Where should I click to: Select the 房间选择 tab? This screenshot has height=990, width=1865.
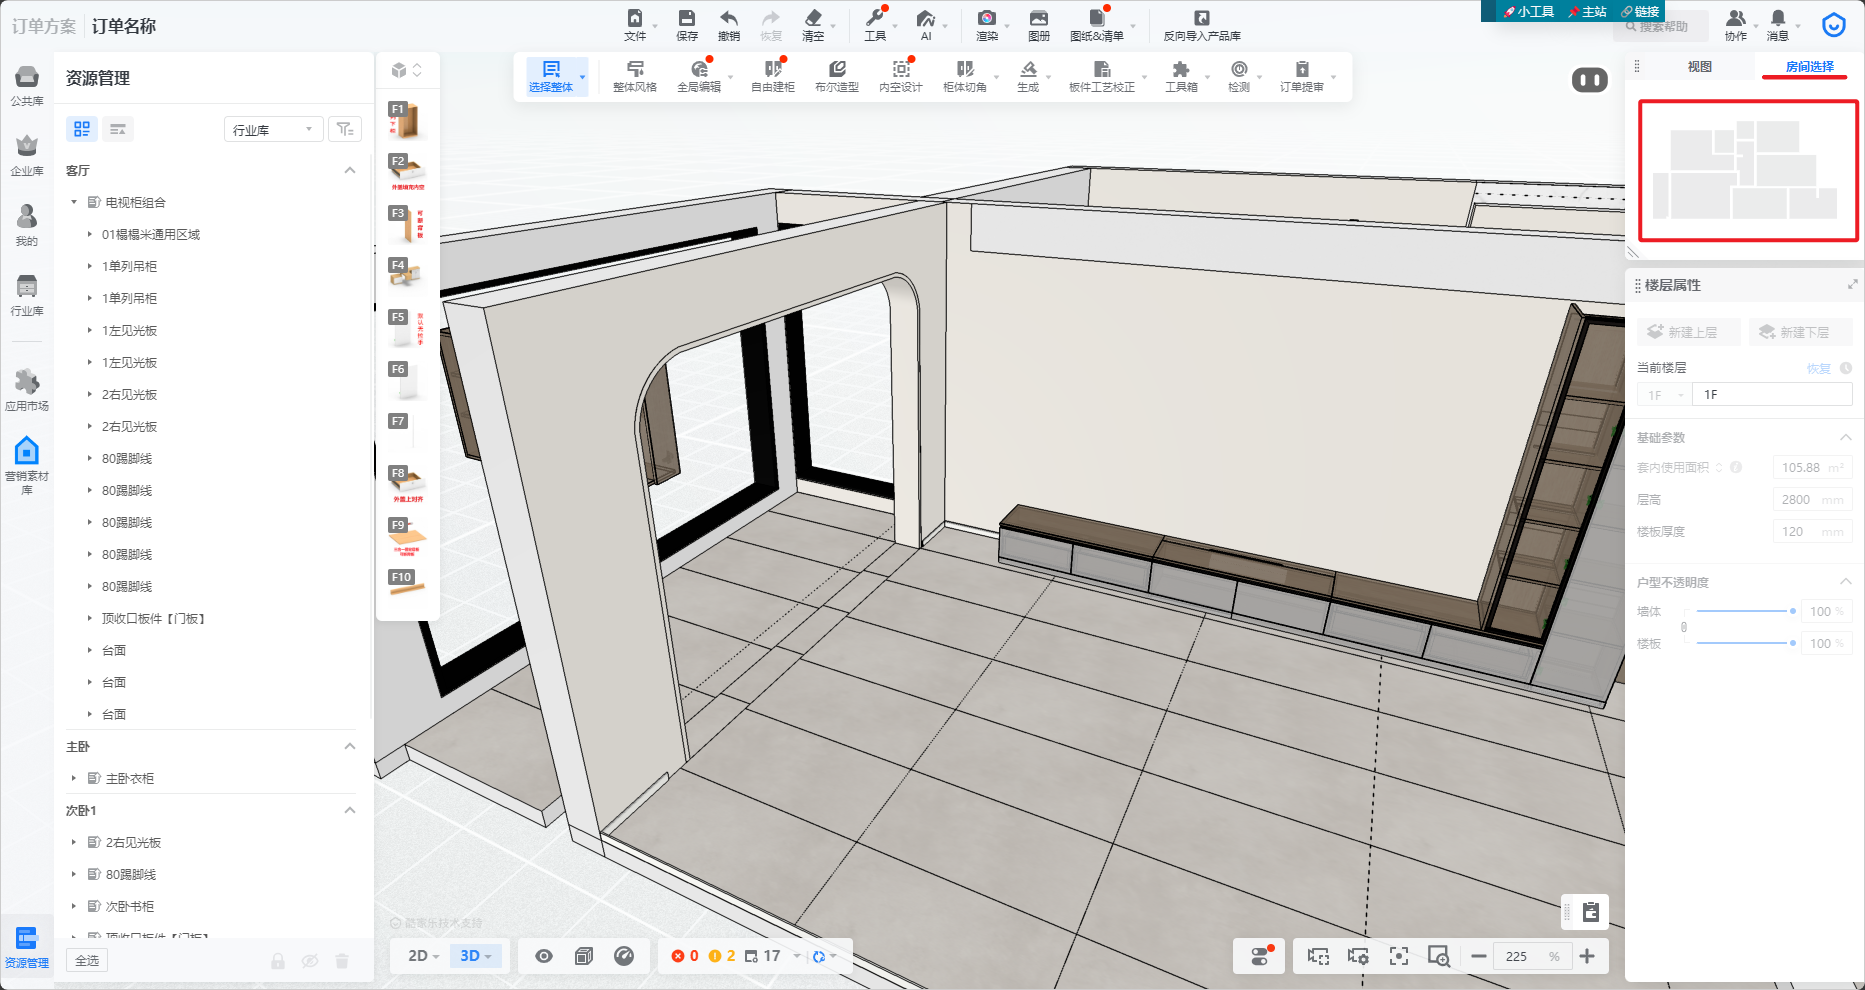[1809, 67]
